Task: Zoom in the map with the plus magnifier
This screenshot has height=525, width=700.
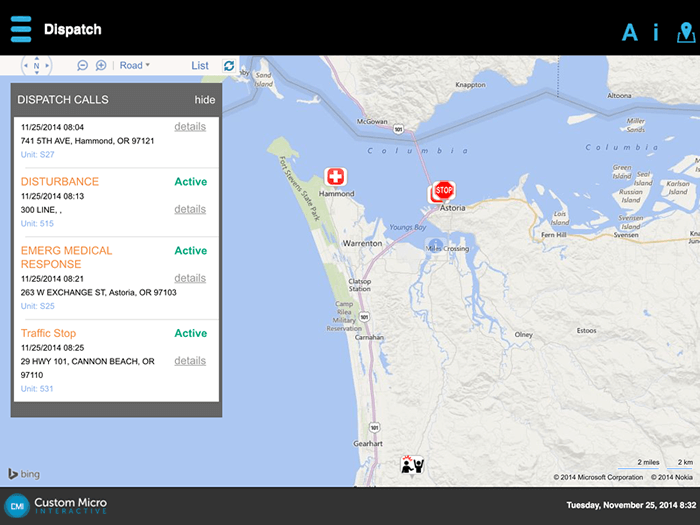Action: coord(101,66)
